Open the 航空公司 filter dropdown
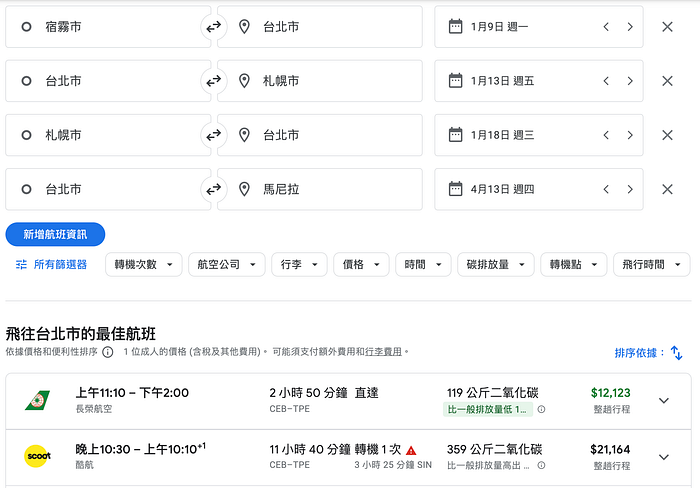Image resolution: width=700 pixels, height=488 pixels. tap(227, 264)
